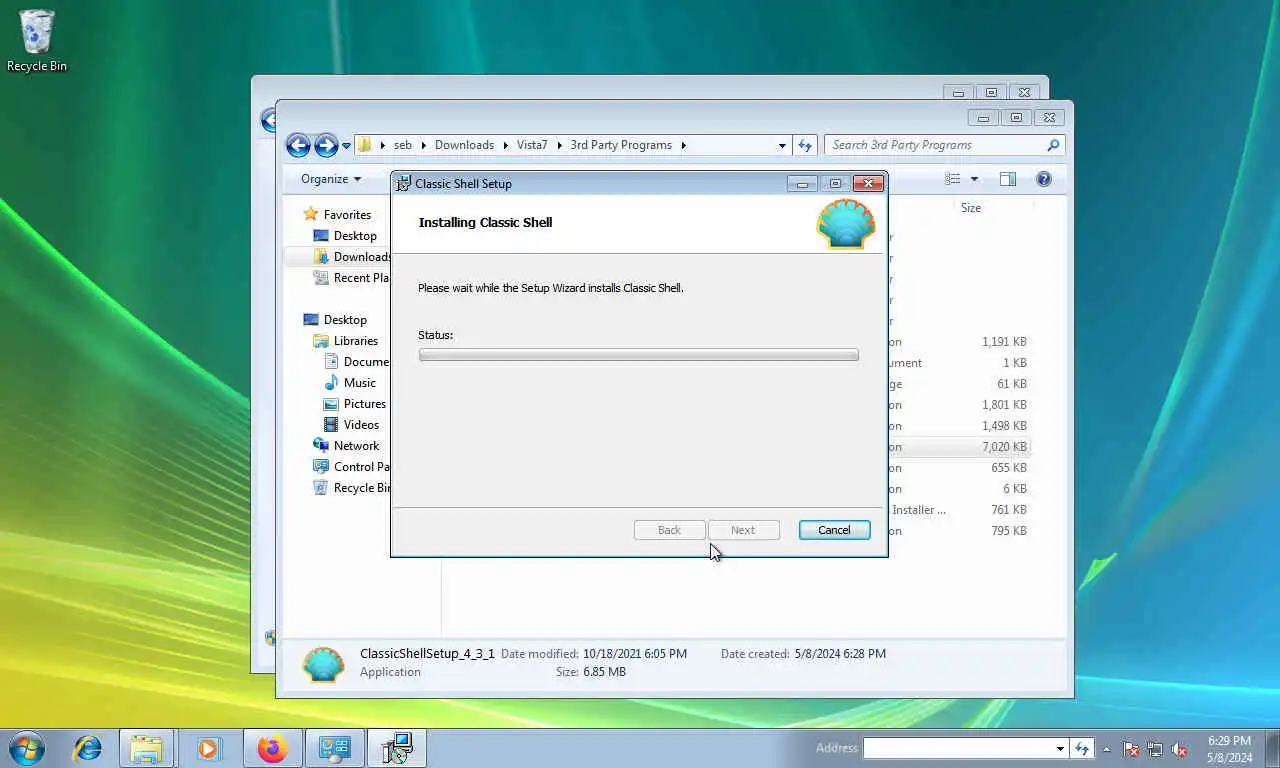
Task: Select the Desktop root tree item
Action: [335, 320]
